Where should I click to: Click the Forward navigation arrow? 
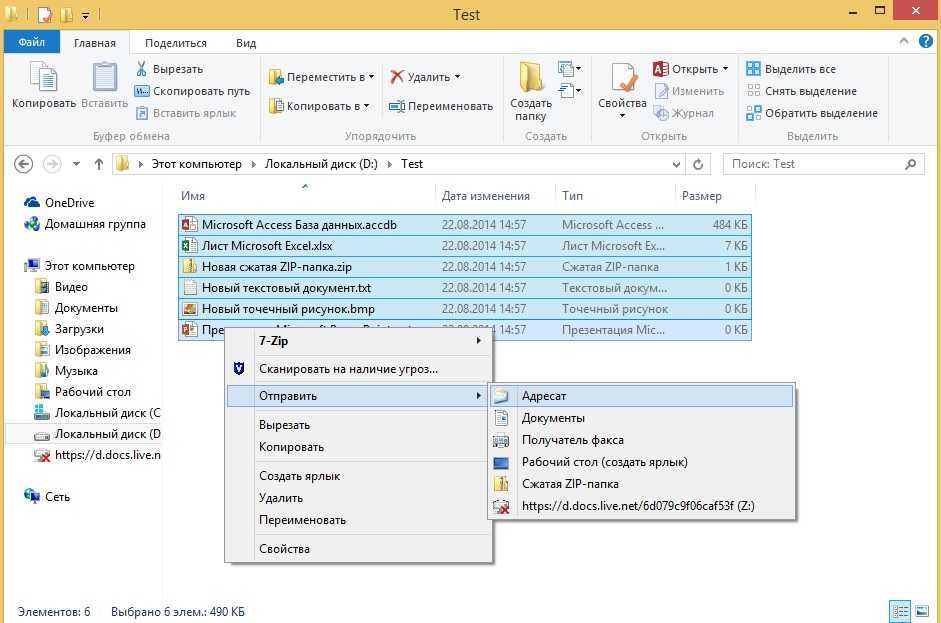click(52, 164)
